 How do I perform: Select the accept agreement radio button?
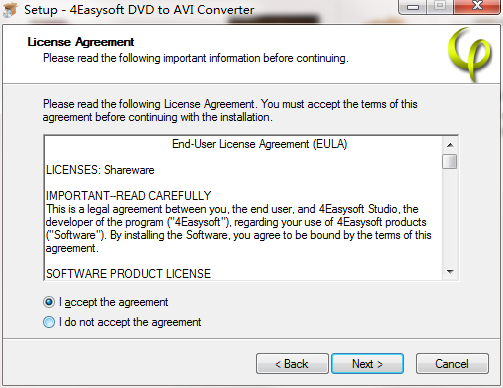point(49,302)
